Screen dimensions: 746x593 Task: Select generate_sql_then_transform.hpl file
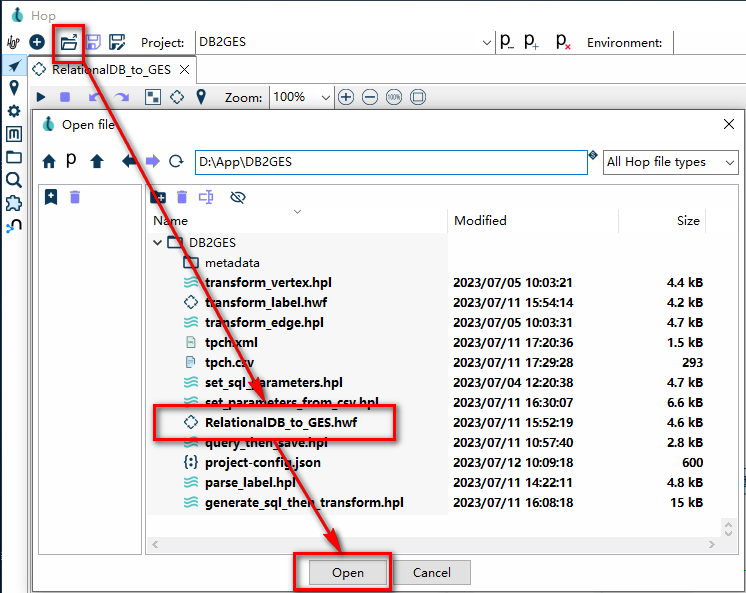point(304,503)
